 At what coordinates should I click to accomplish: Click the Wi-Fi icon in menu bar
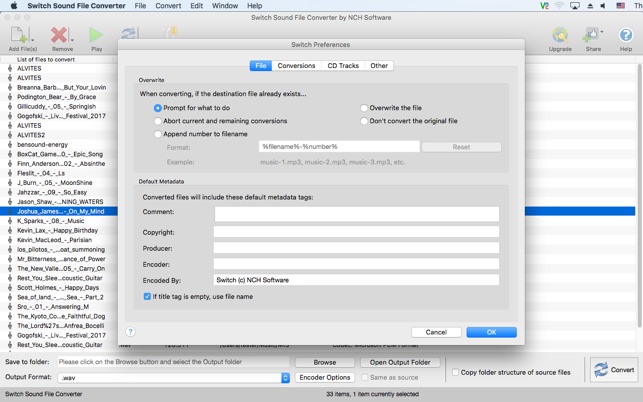559,6
